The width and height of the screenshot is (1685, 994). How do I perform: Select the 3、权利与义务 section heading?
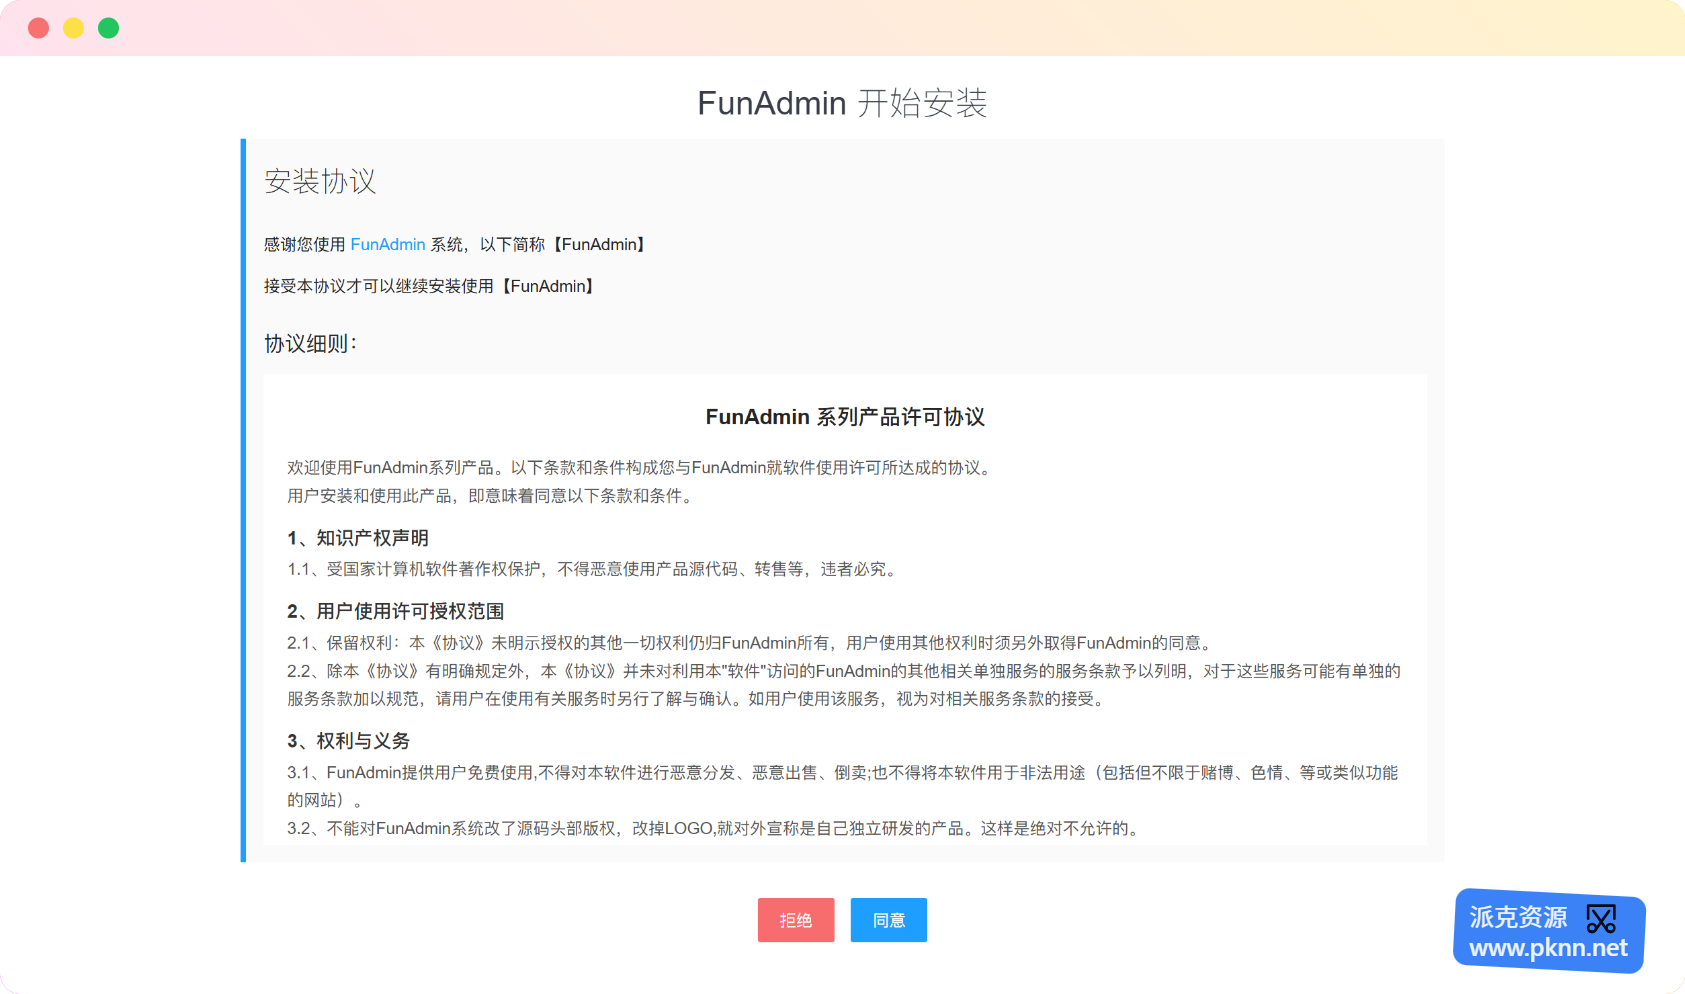tap(348, 741)
